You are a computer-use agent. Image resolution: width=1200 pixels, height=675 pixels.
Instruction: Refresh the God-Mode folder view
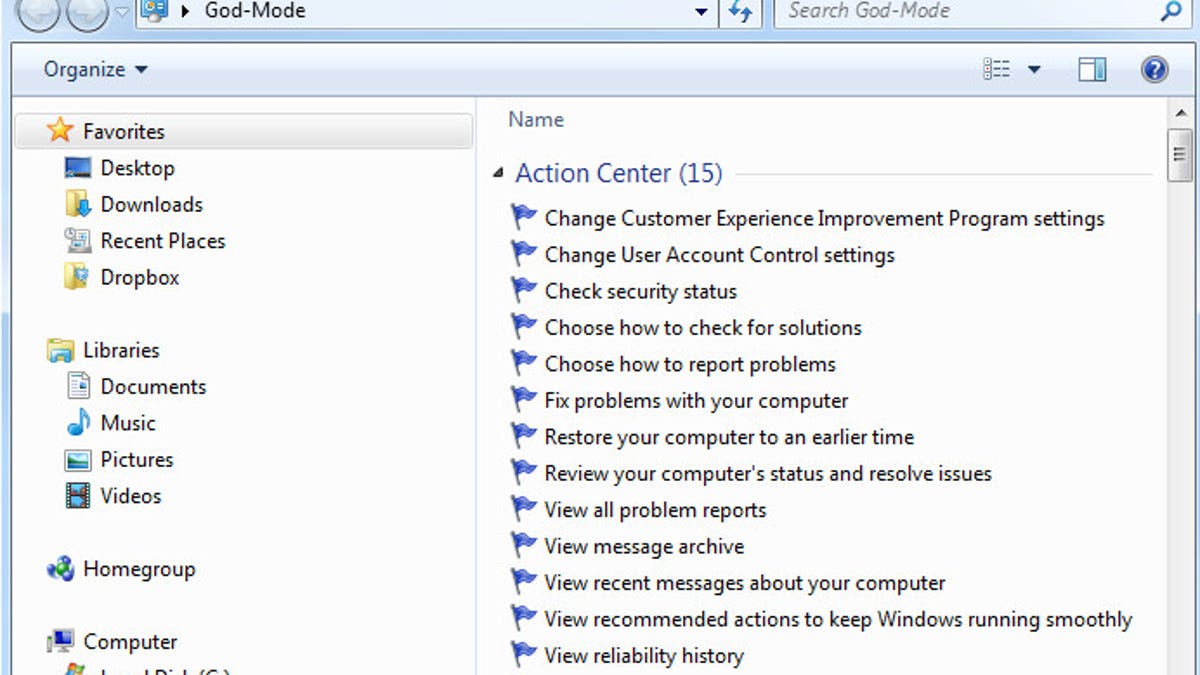coord(740,13)
